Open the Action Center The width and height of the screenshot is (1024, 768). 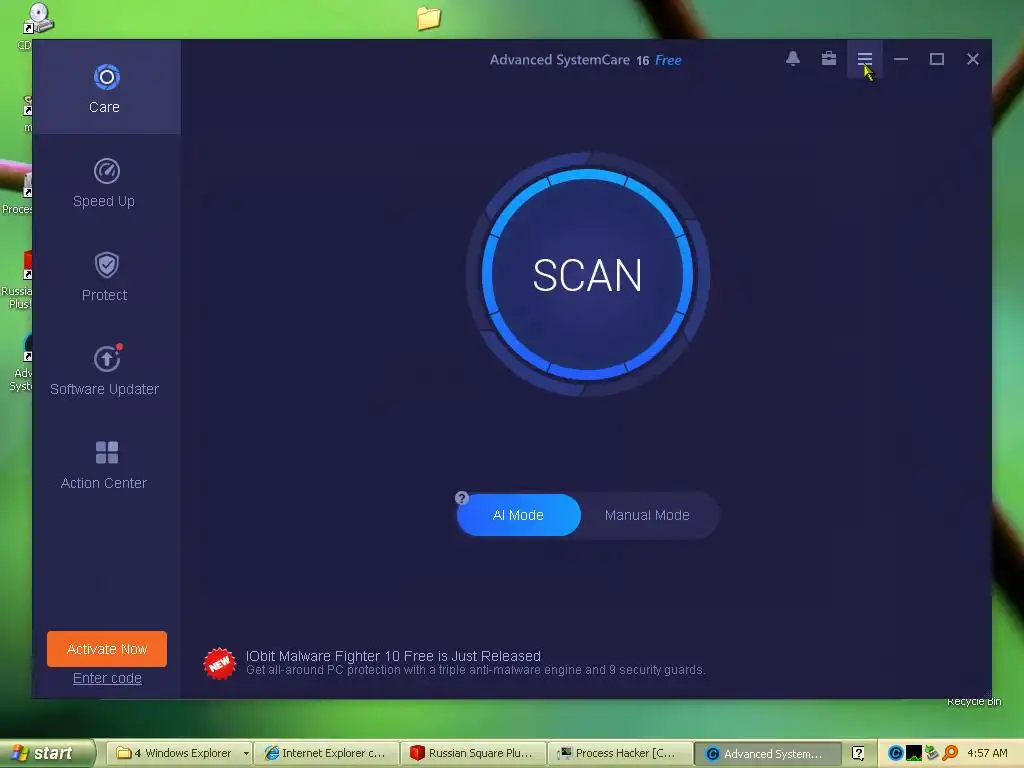(x=106, y=464)
